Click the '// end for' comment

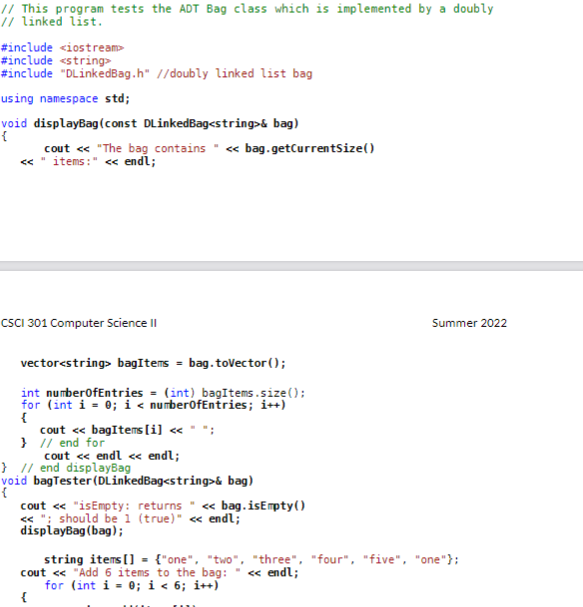pyautogui.click(x=72, y=443)
